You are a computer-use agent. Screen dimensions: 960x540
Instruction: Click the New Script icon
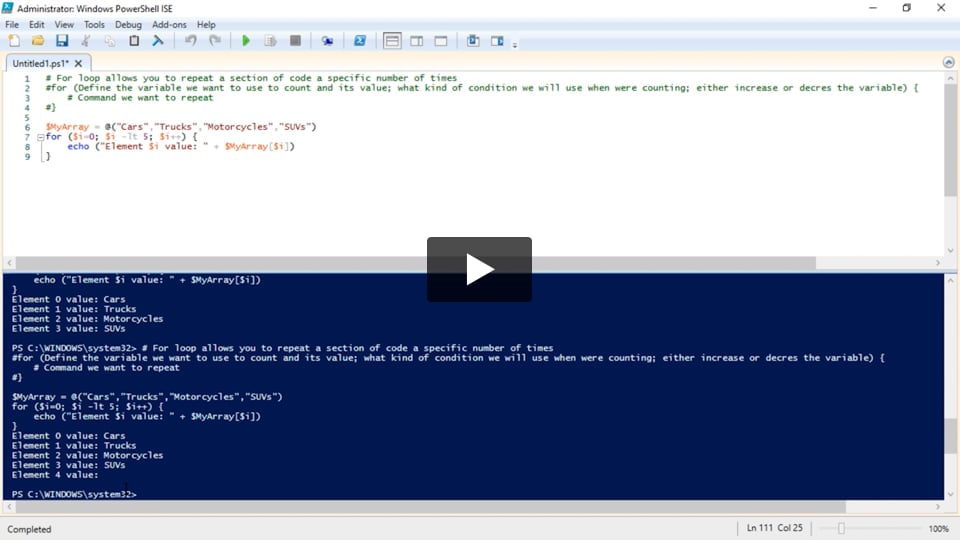[x=14, y=41]
